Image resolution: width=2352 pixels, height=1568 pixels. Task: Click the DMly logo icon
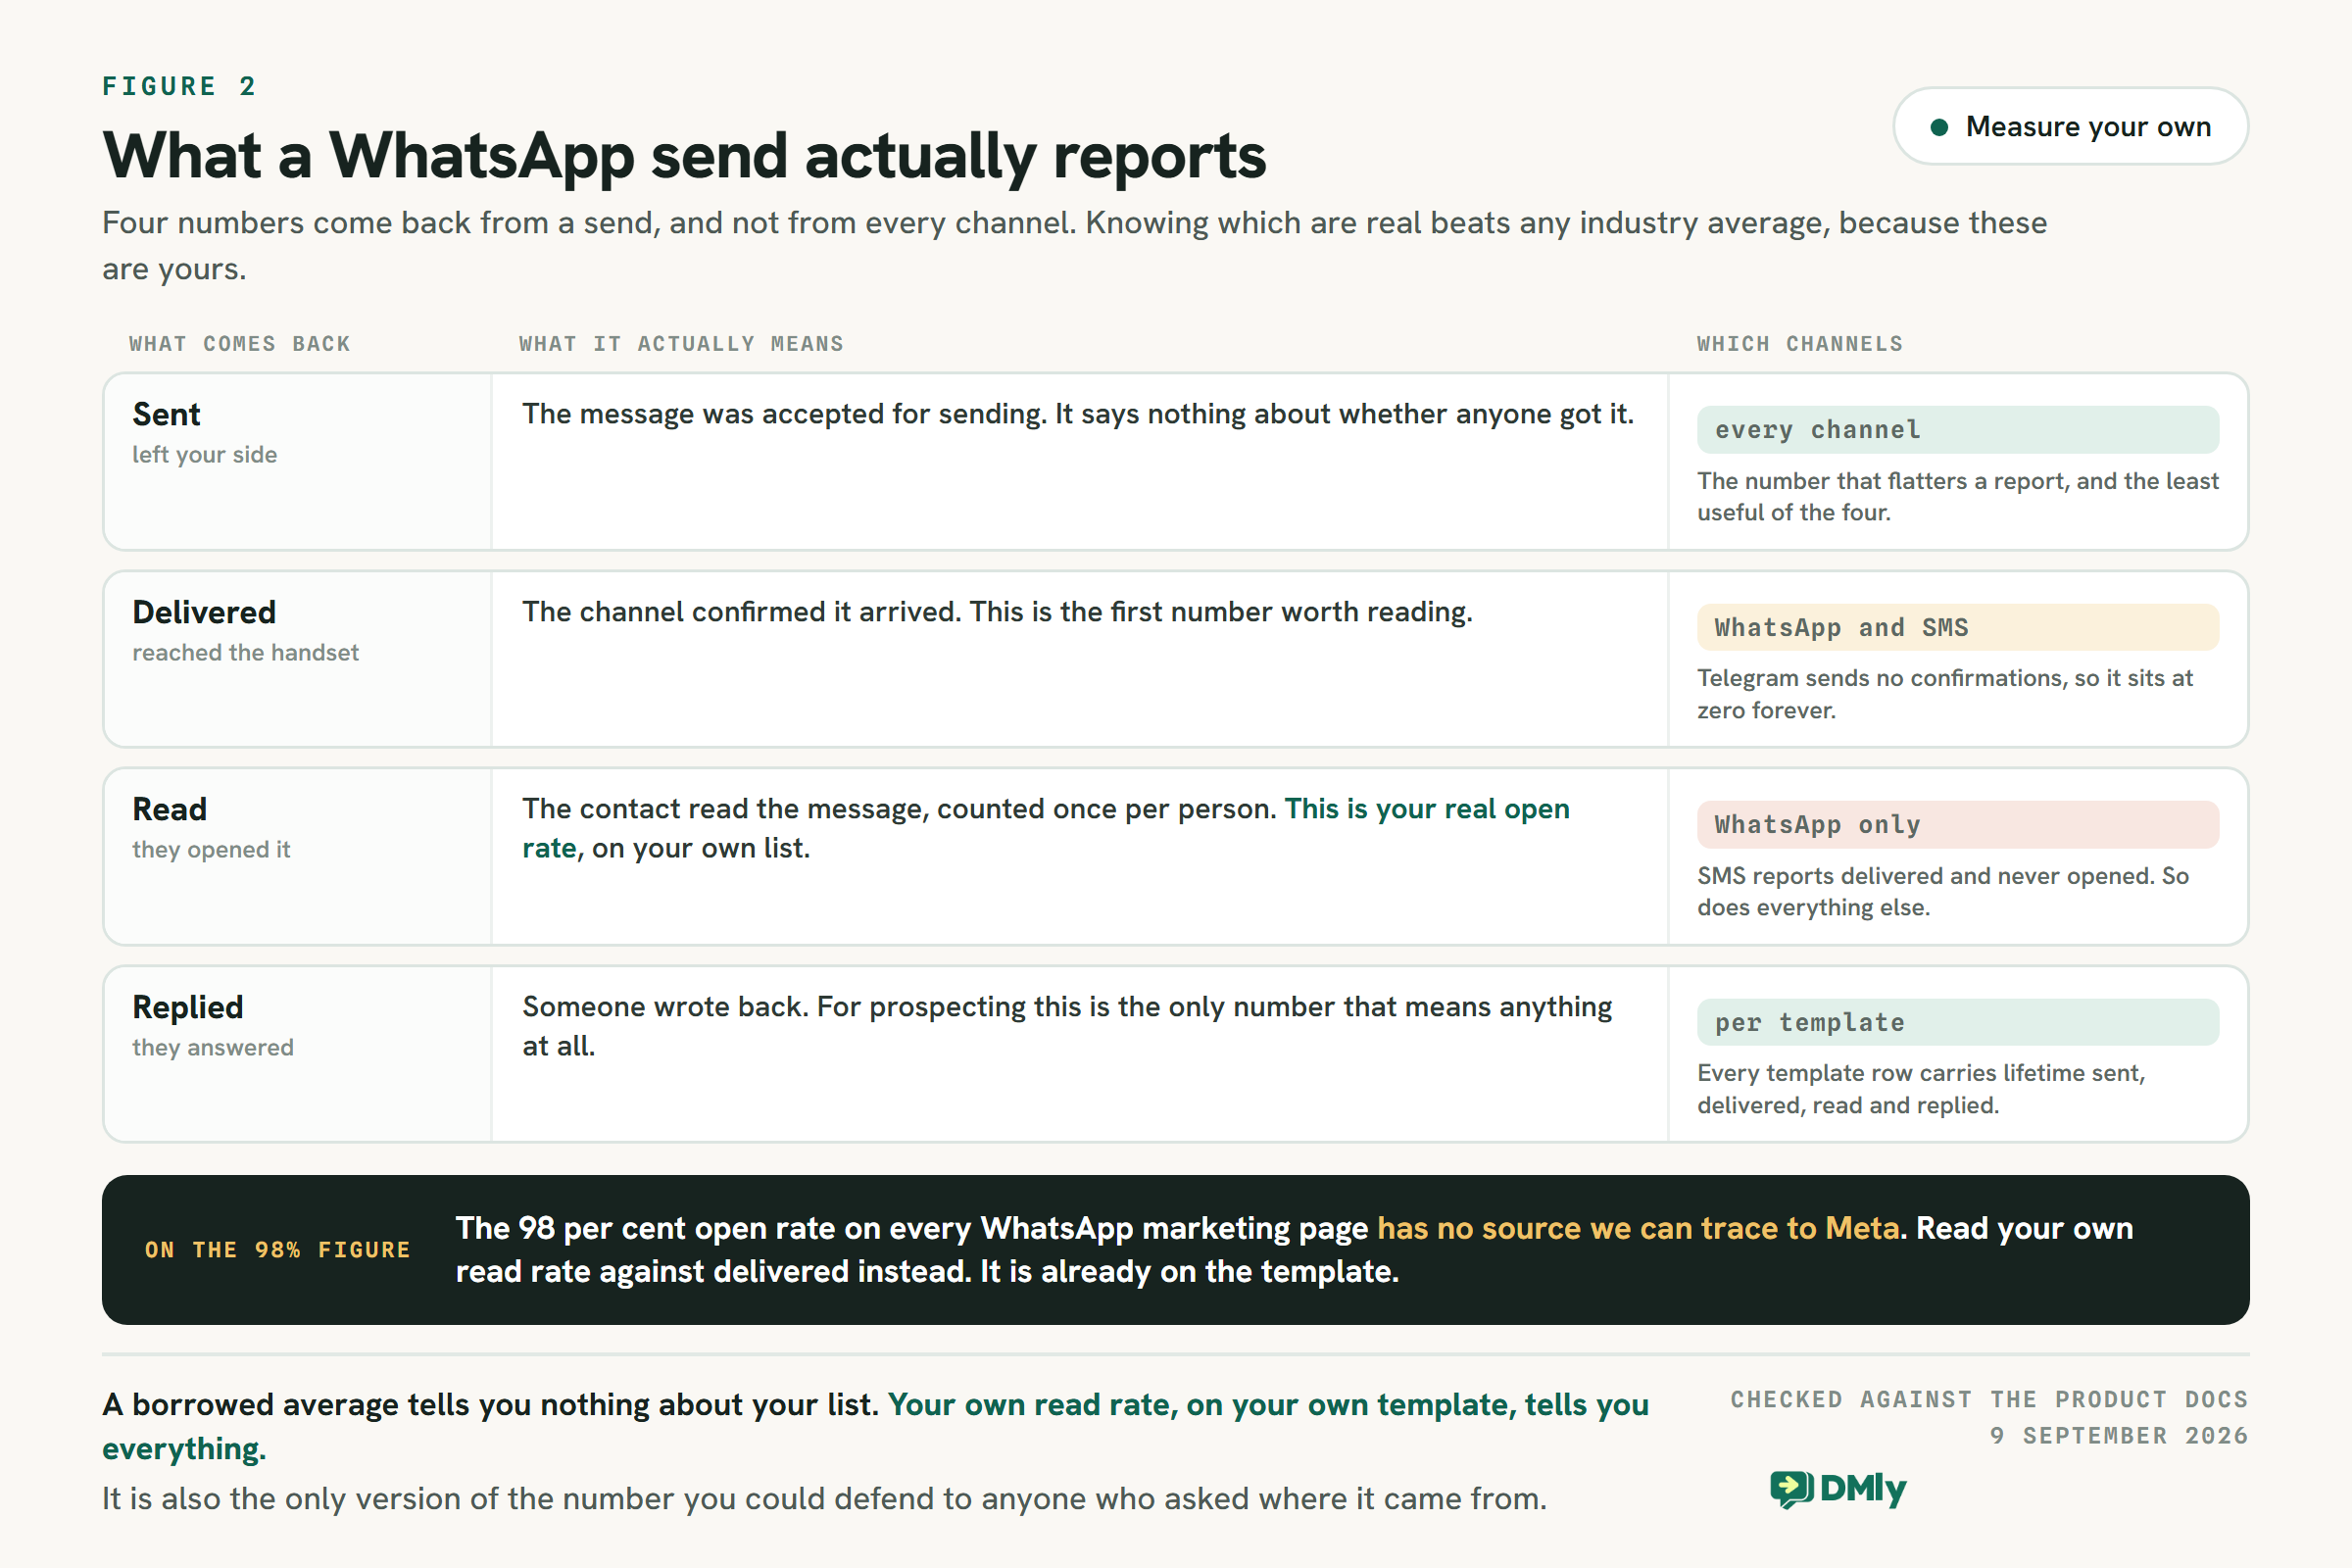pyautogui.click(x=1791, y=1489)
